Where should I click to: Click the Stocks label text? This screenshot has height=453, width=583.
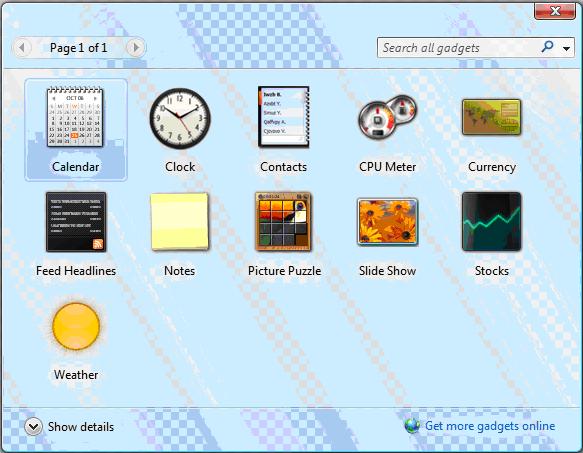tap(492, 271)
